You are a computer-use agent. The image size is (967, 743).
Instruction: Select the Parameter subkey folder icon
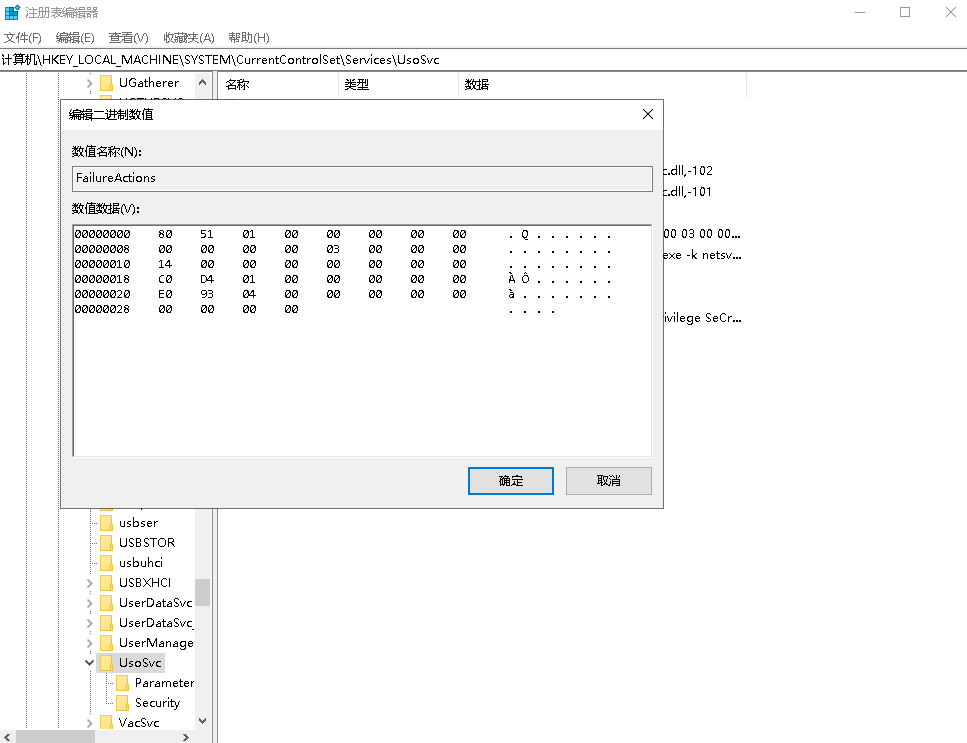point(123,683)
